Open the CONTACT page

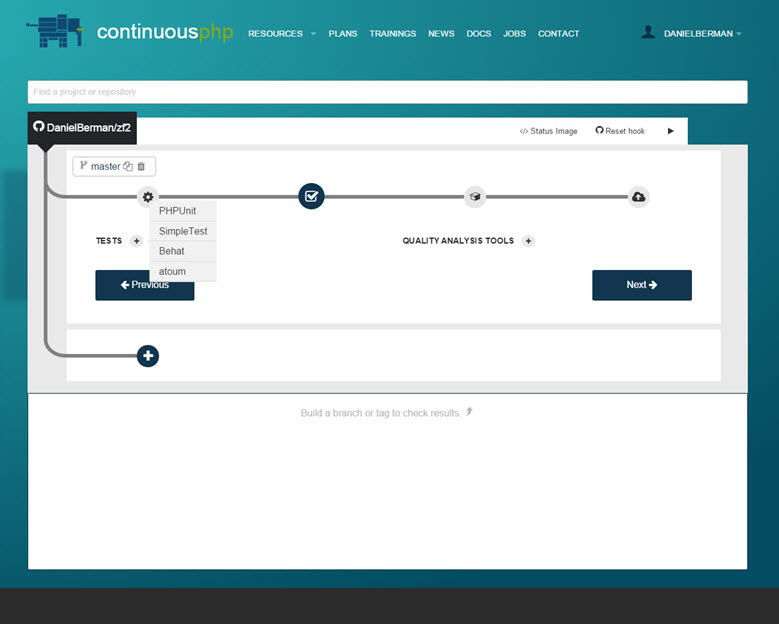(558, 34)
